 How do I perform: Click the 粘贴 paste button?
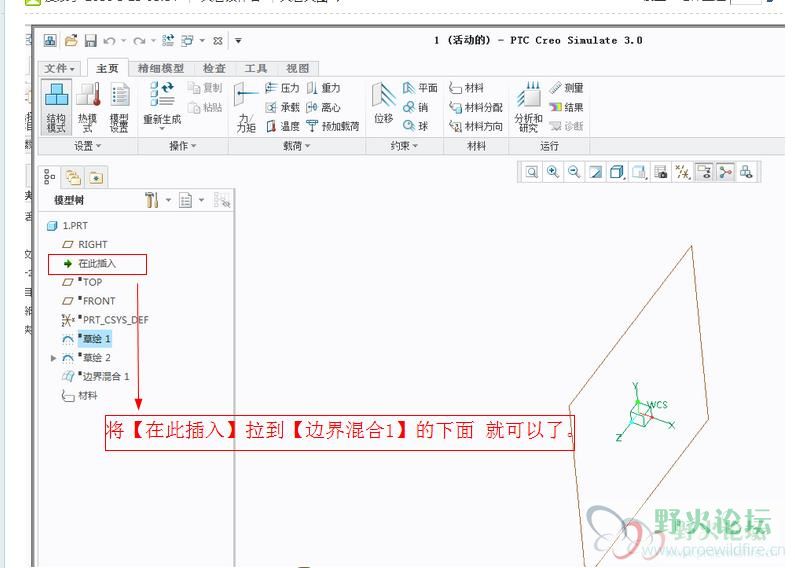pos(205,107)
